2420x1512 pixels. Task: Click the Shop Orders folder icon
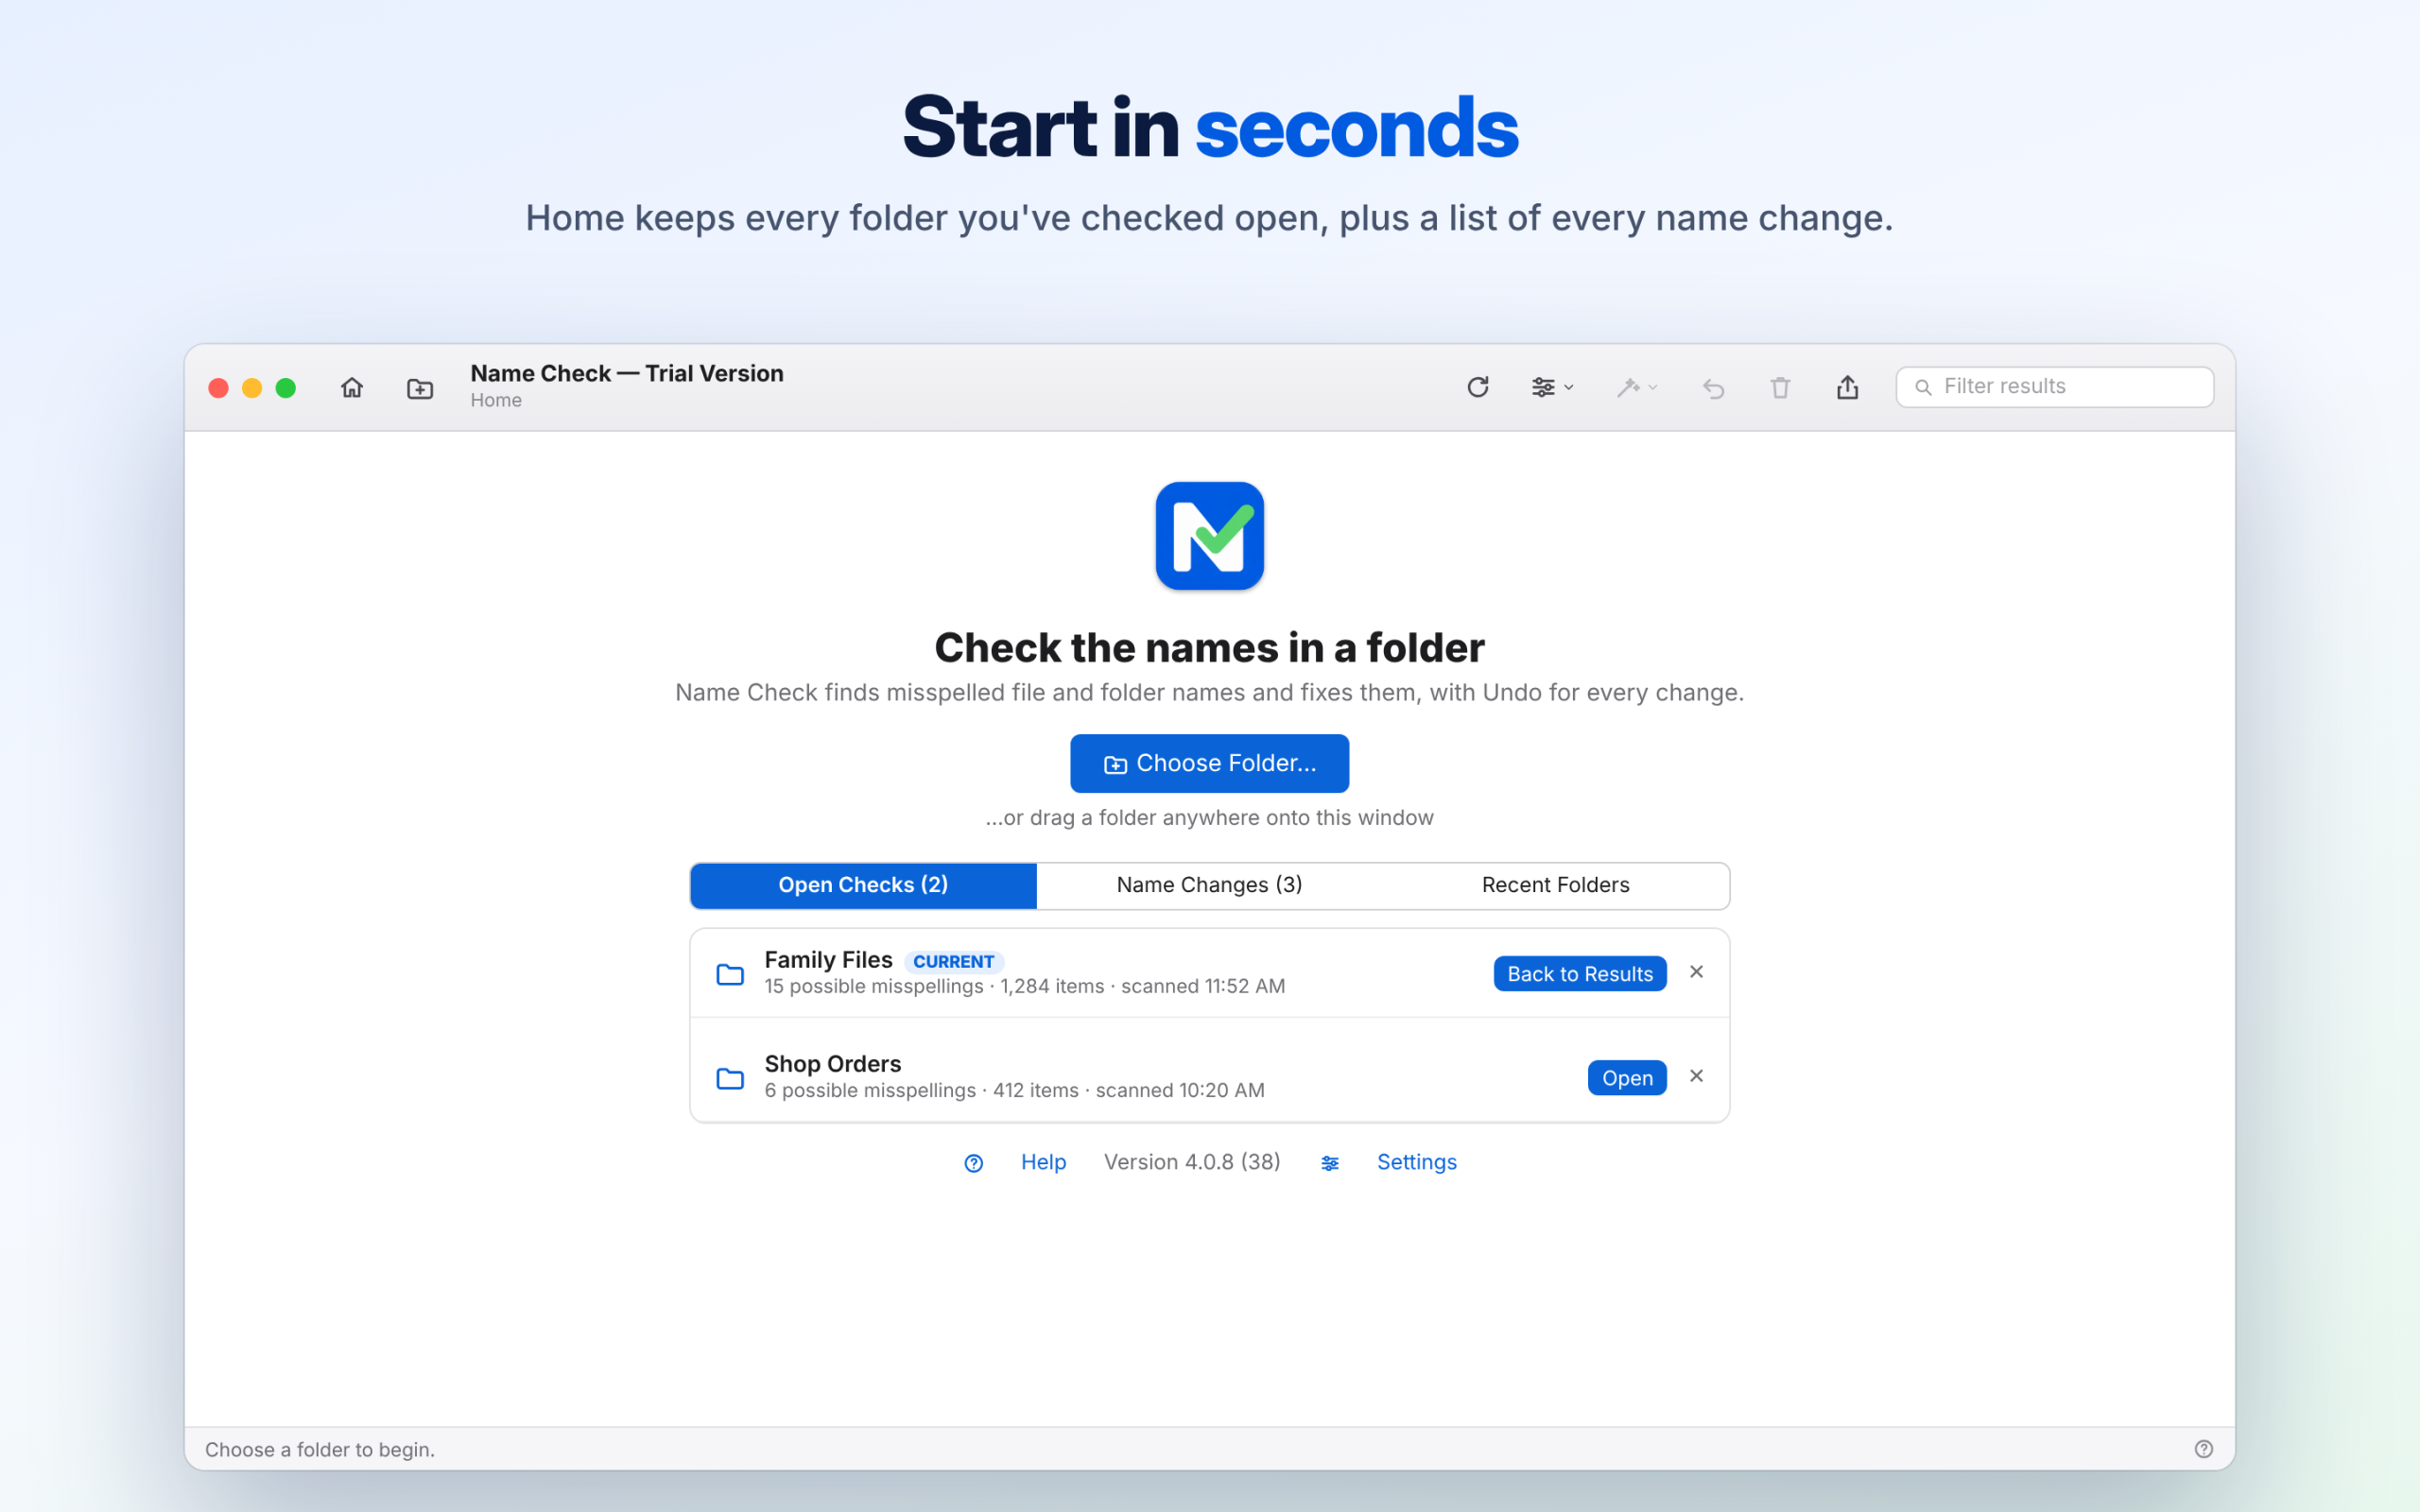pos(730,1078)
